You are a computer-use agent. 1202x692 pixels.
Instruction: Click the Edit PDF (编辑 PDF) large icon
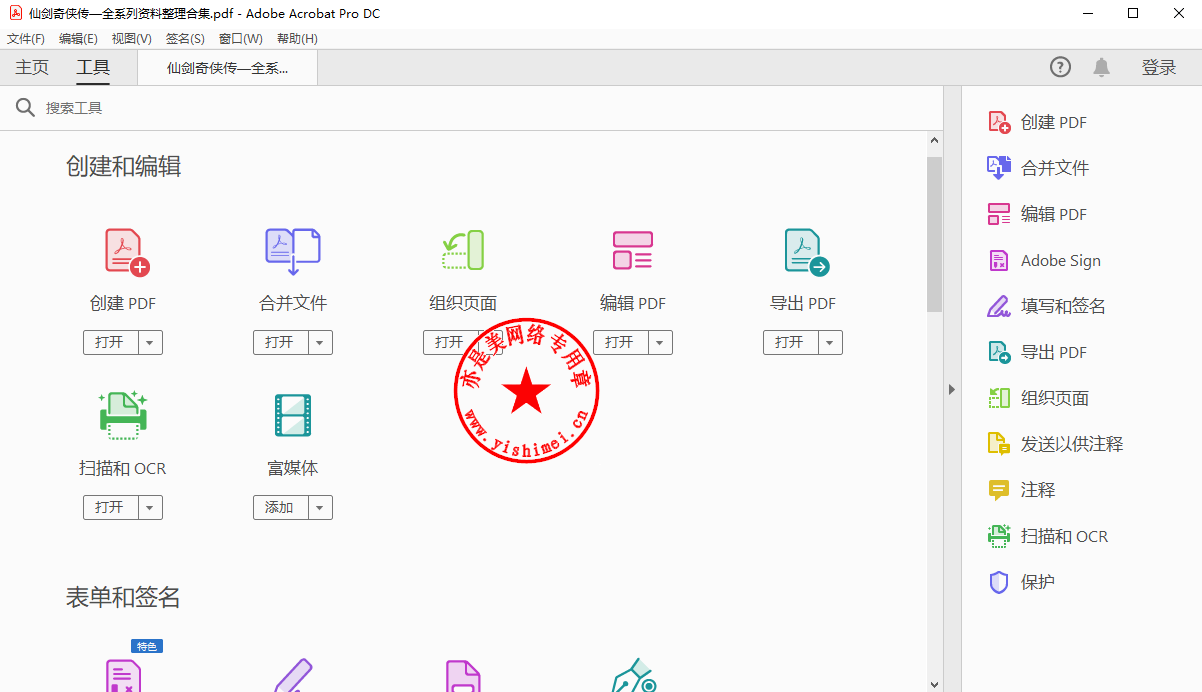[x=632, y=251]
